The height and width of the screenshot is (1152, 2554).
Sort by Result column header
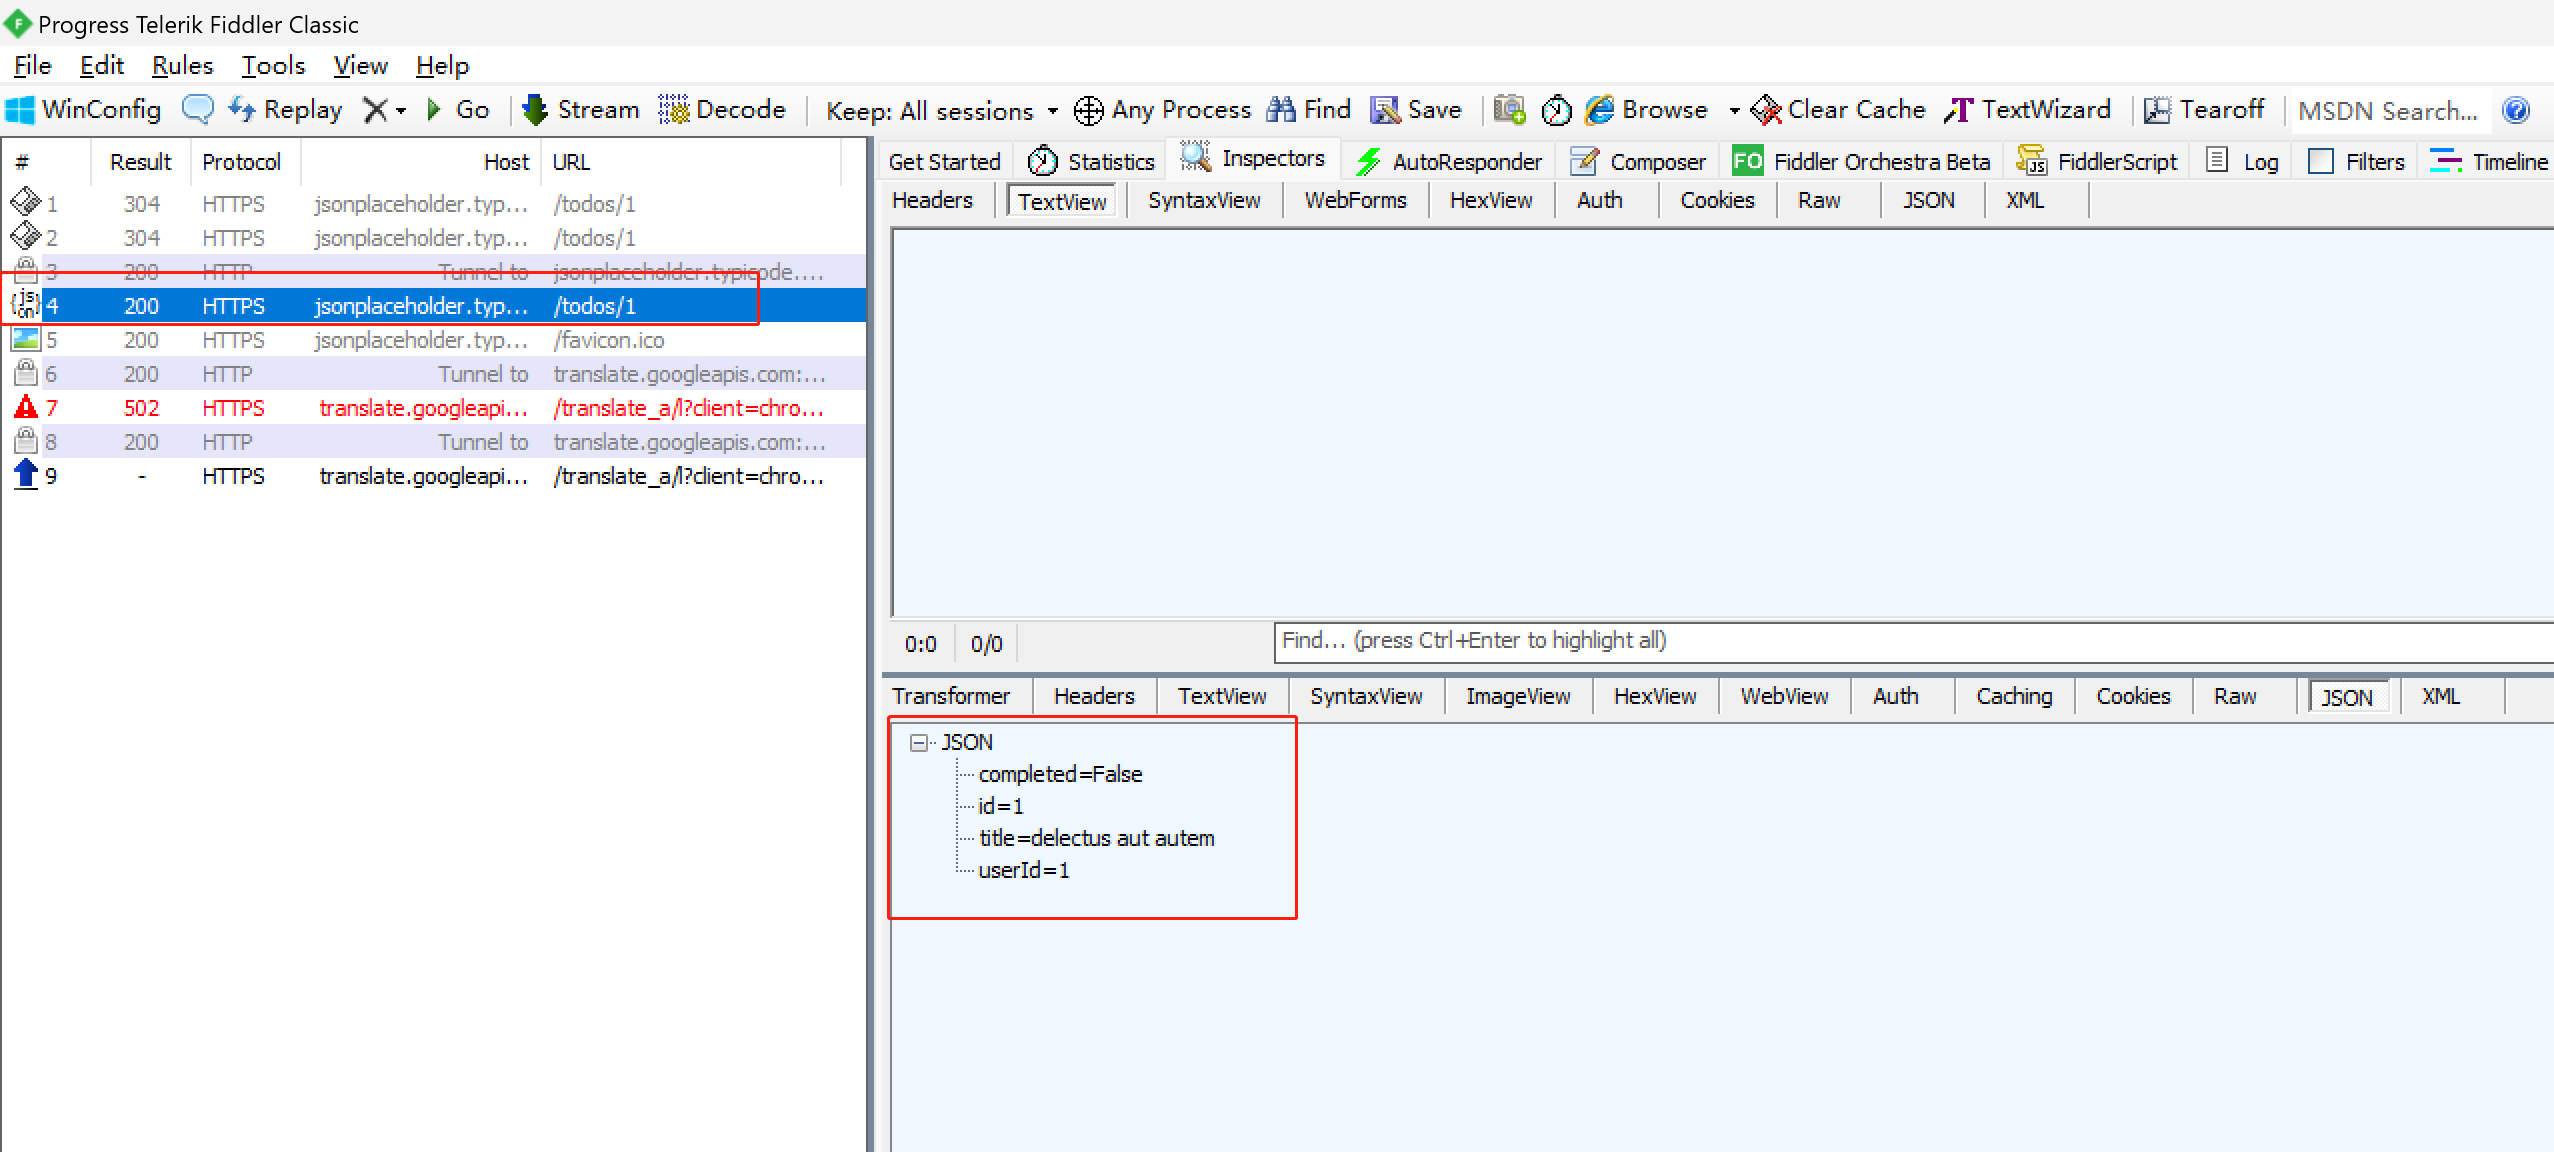(x=140, y=162)
